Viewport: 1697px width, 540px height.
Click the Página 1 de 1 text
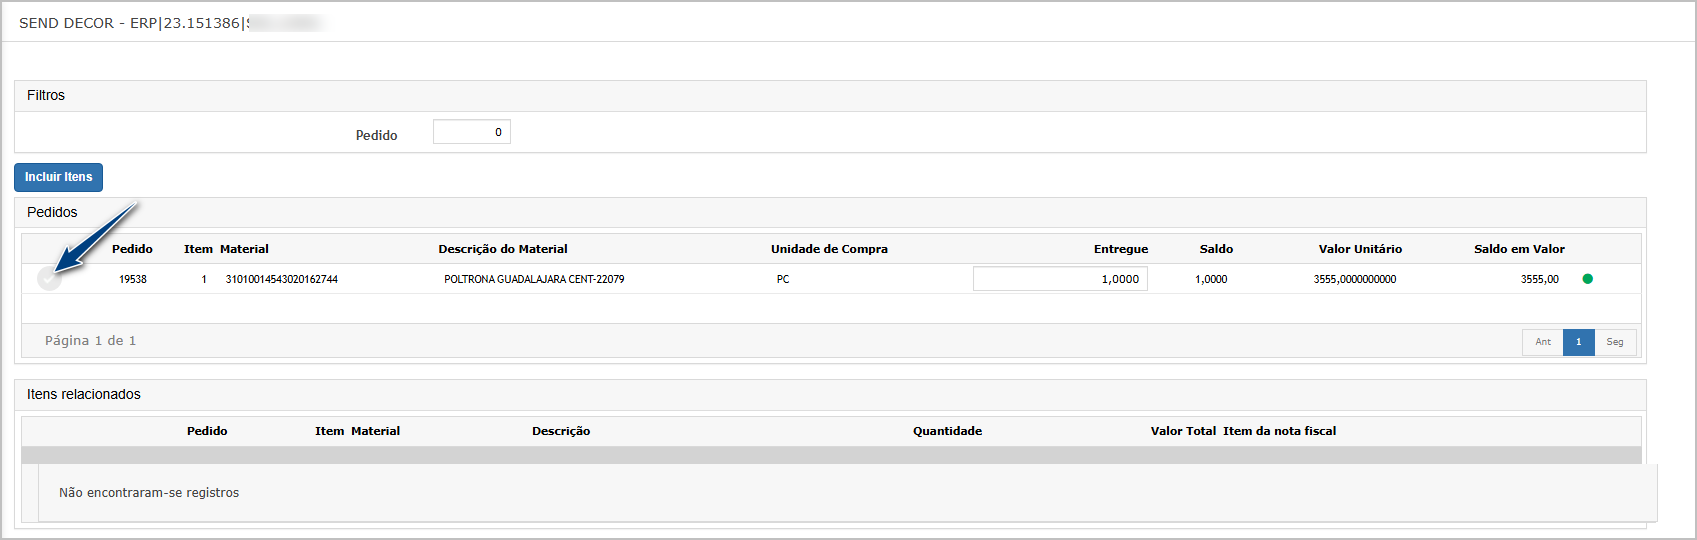90,341
